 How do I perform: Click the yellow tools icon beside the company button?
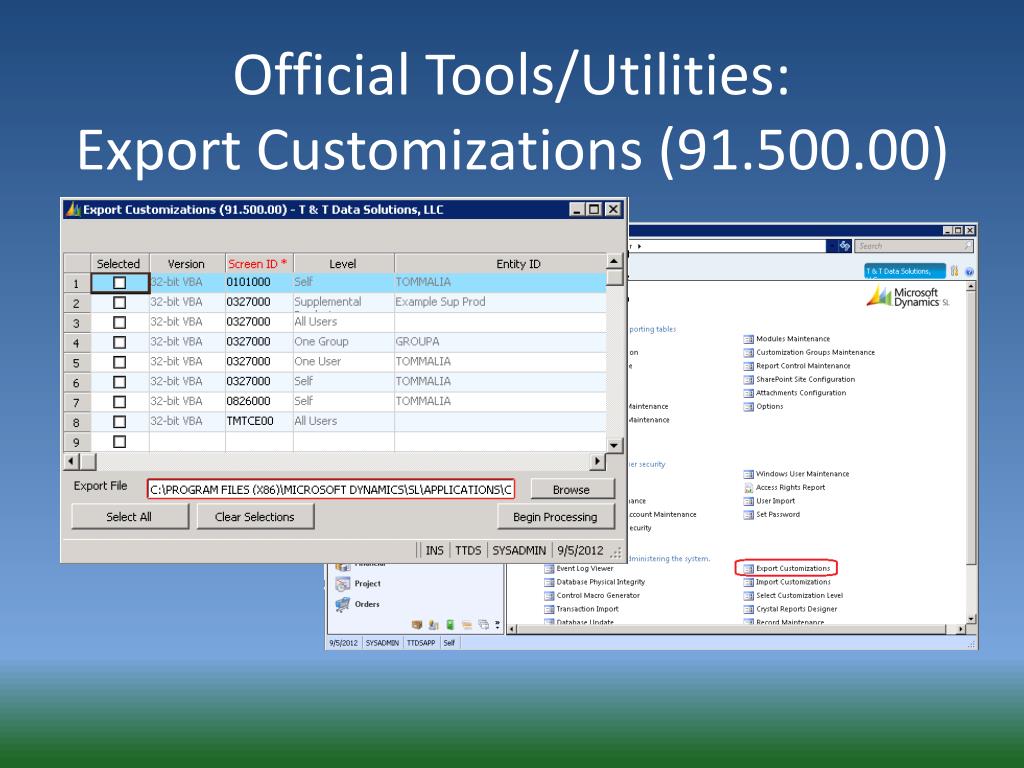coord(954,270)
